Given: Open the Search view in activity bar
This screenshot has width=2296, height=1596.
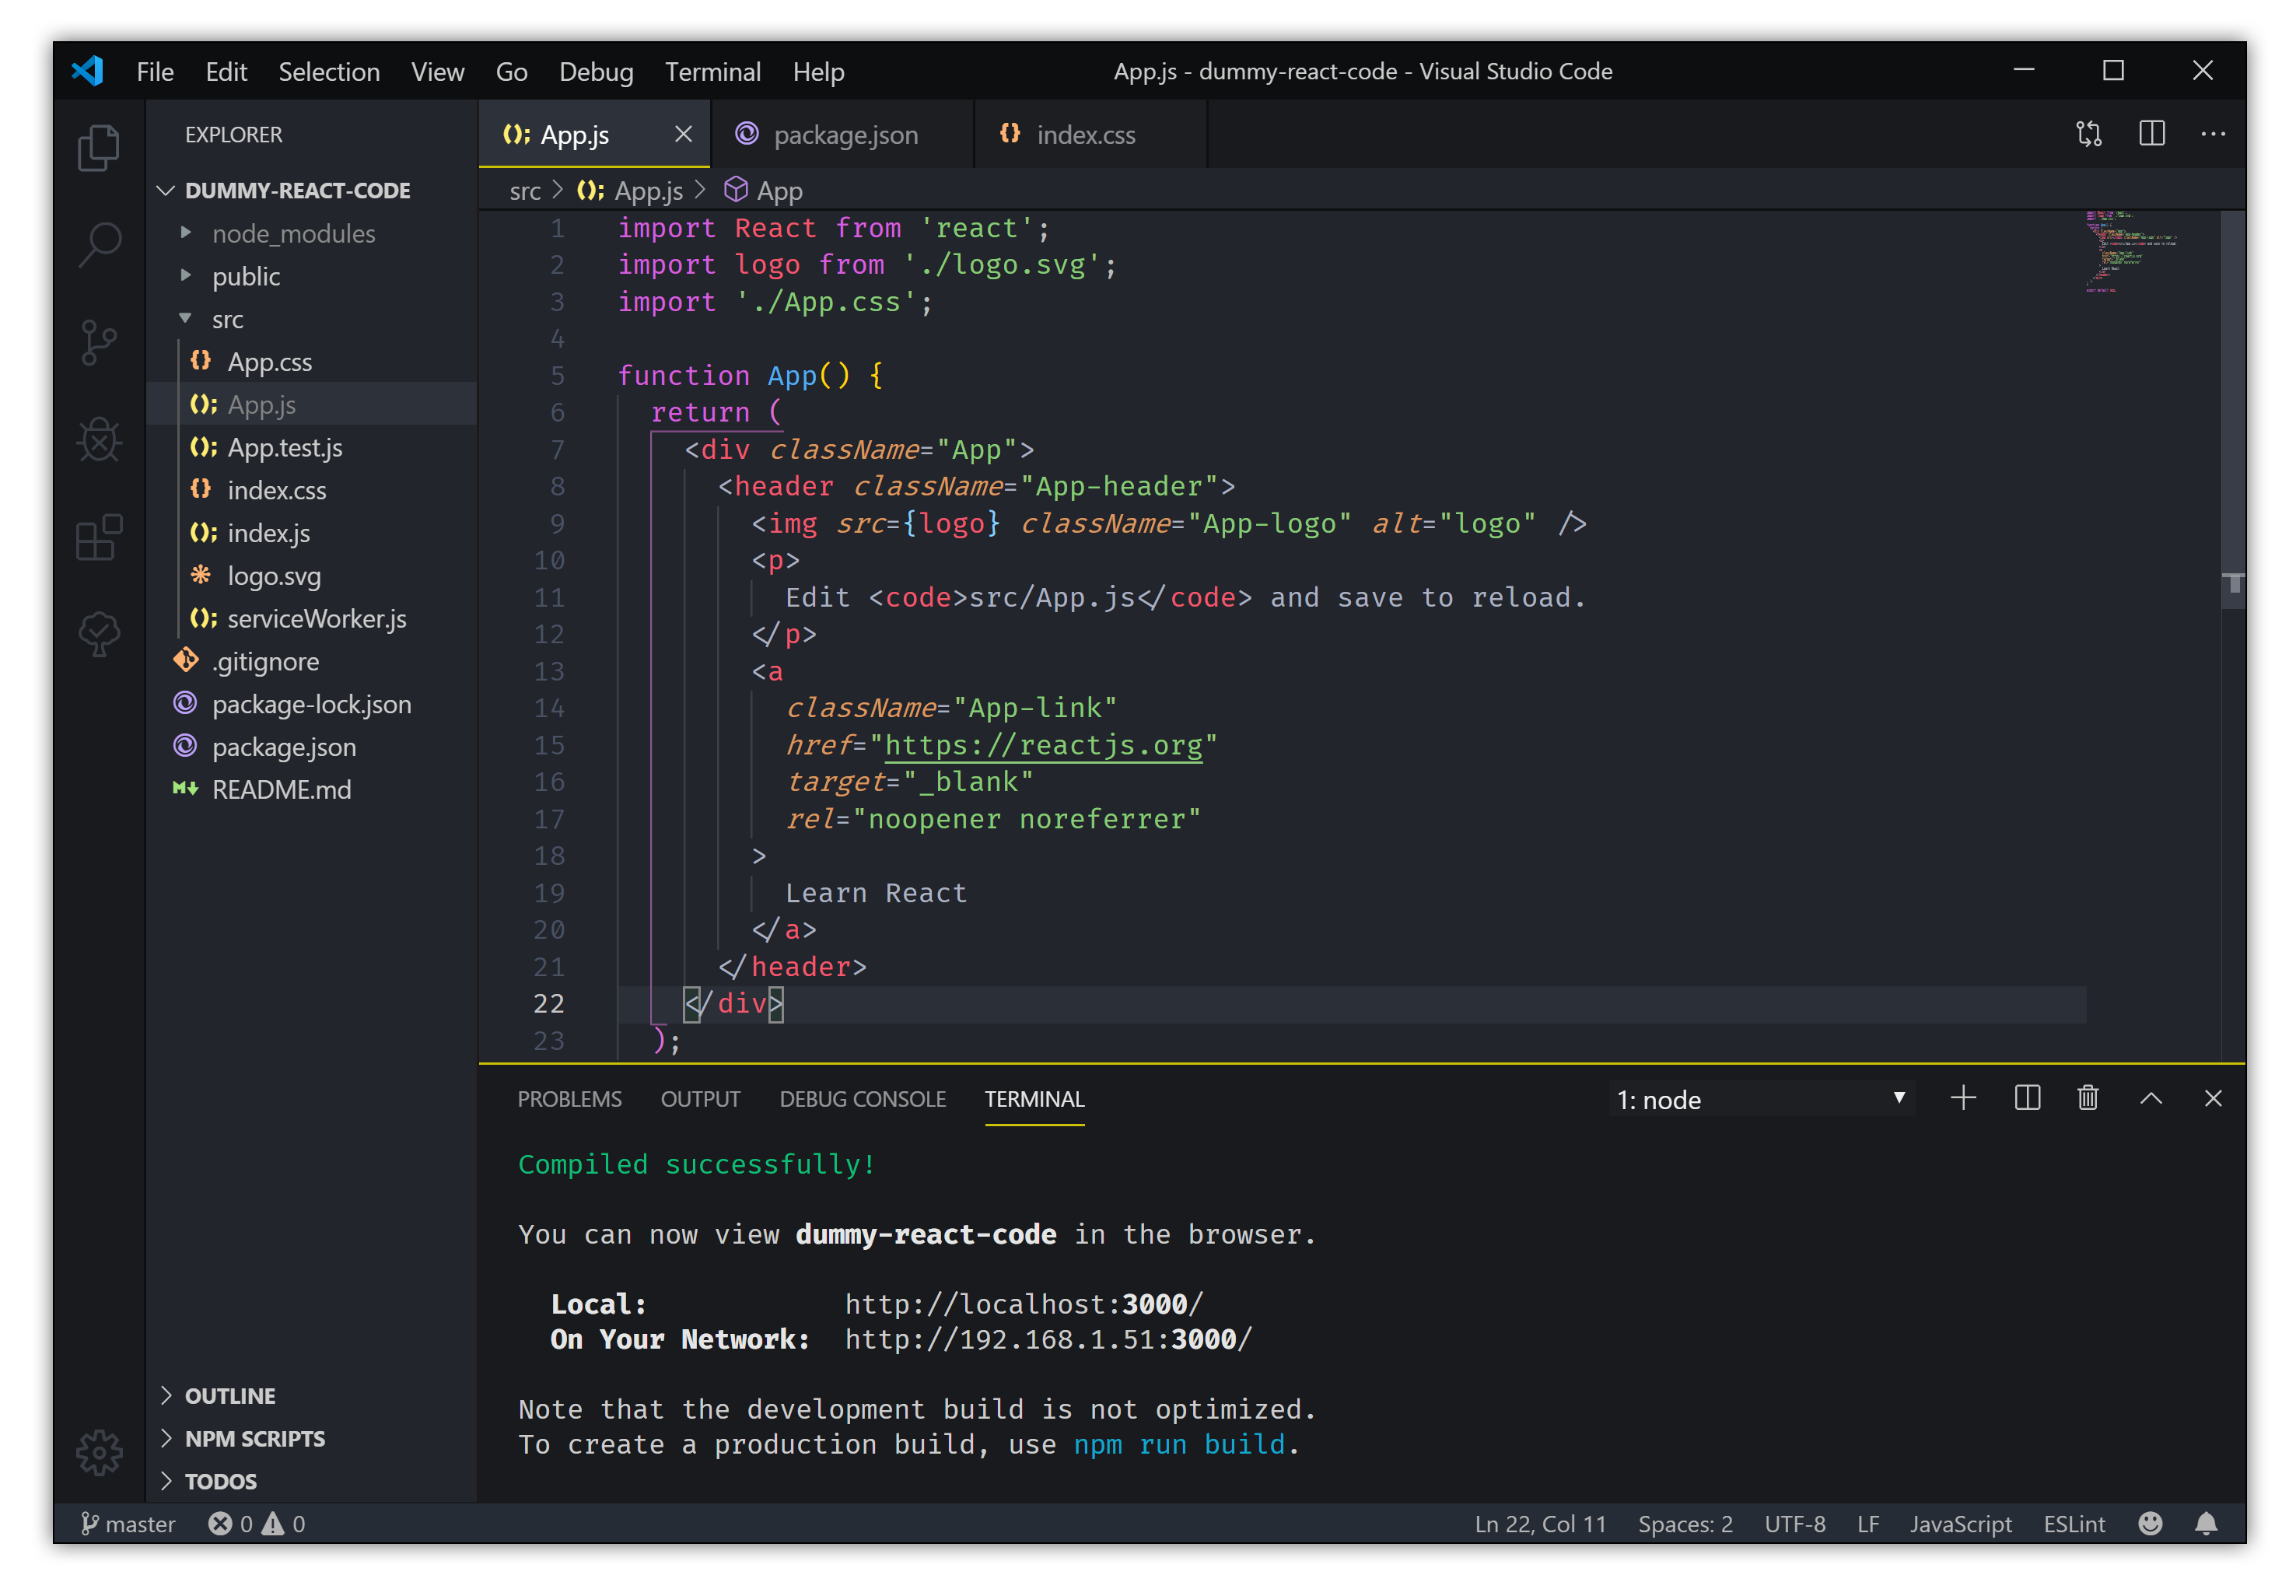Looking at the screenshot, I should click(x=99, y=243).
